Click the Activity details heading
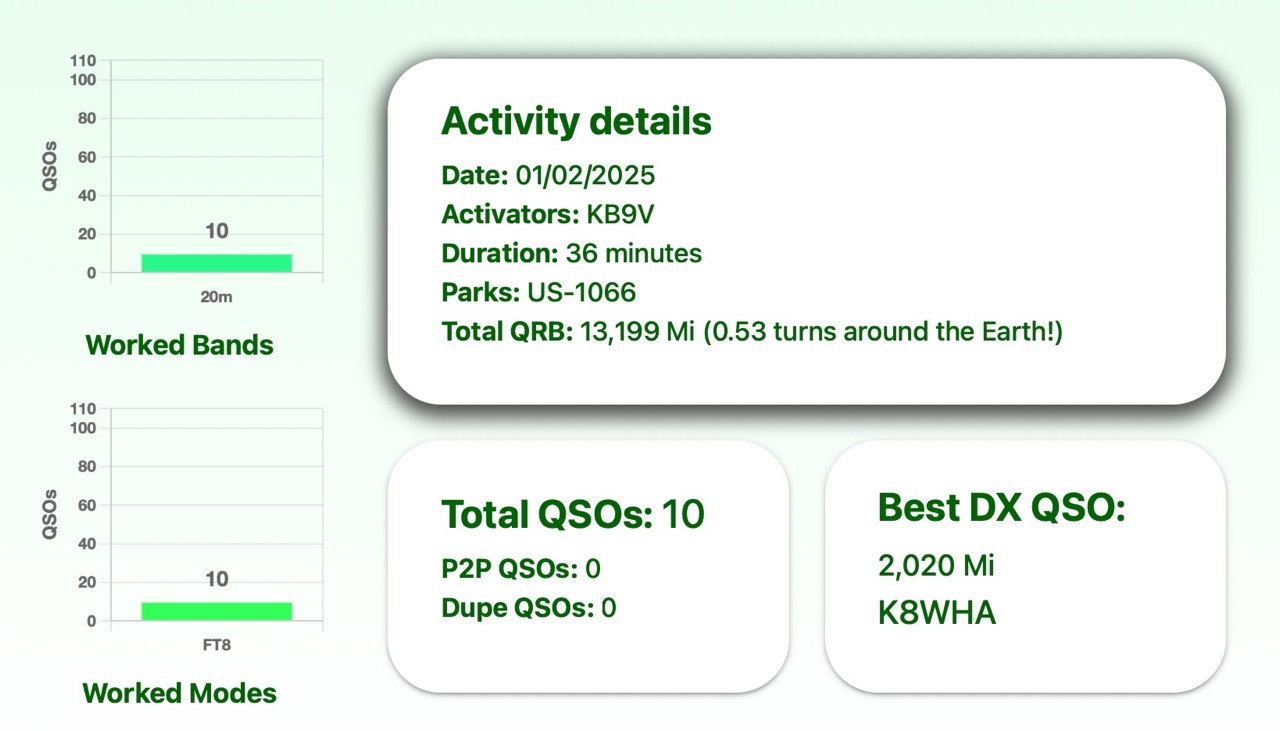The image size is (1280, 731). point(576,121)
